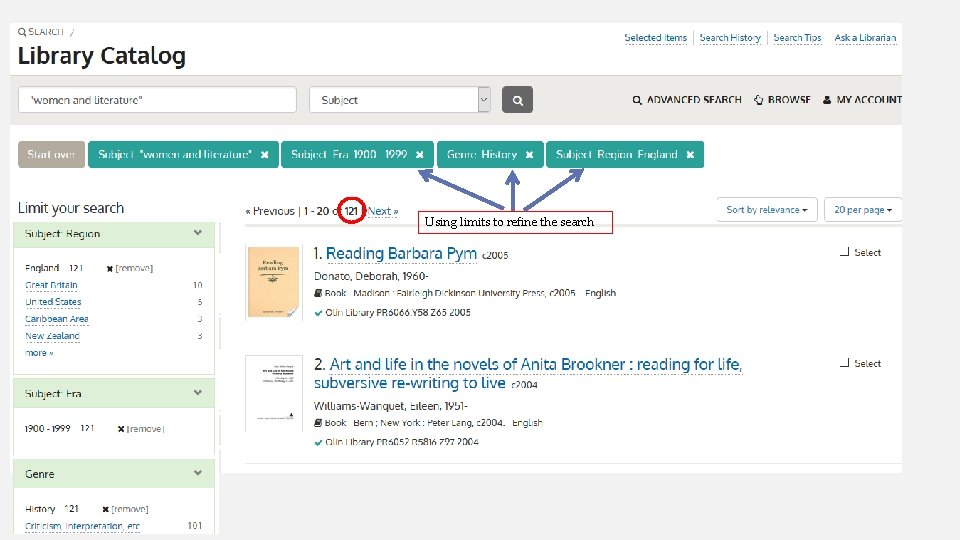Click the Start over button
This screenshot has width=960, height=540.
point(51,154)
